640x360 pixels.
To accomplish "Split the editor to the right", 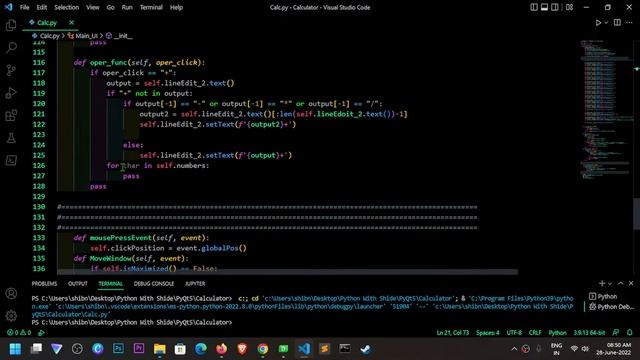I will pyautogui.click(x=617, y=23).
